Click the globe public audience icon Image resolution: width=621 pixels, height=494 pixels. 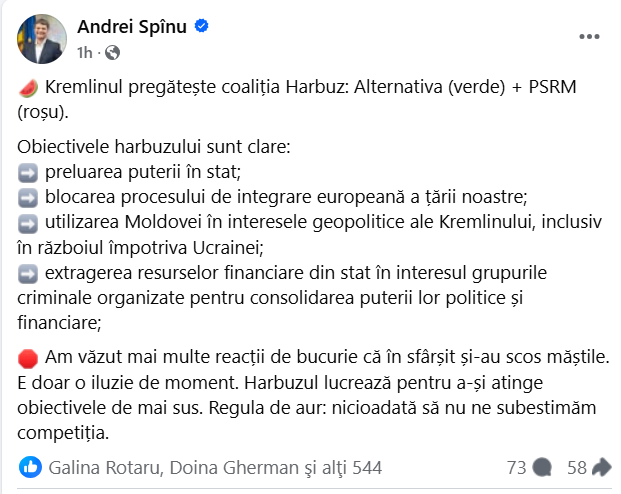coord(111,52)
